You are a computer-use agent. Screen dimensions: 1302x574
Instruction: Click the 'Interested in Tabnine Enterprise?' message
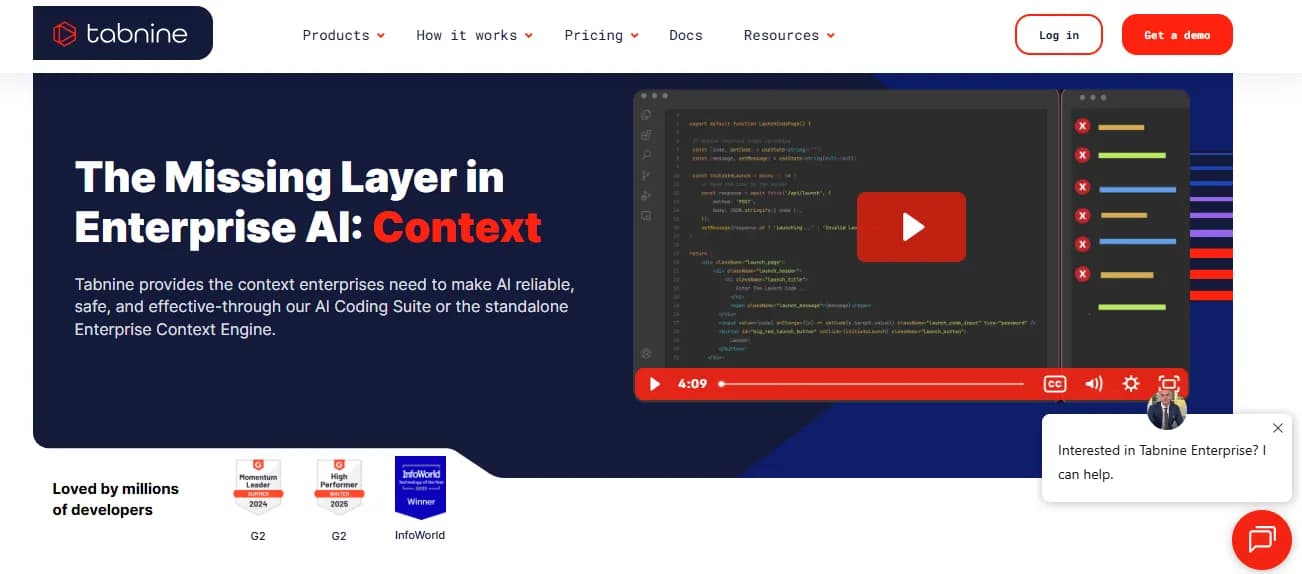coord(1162,462)
